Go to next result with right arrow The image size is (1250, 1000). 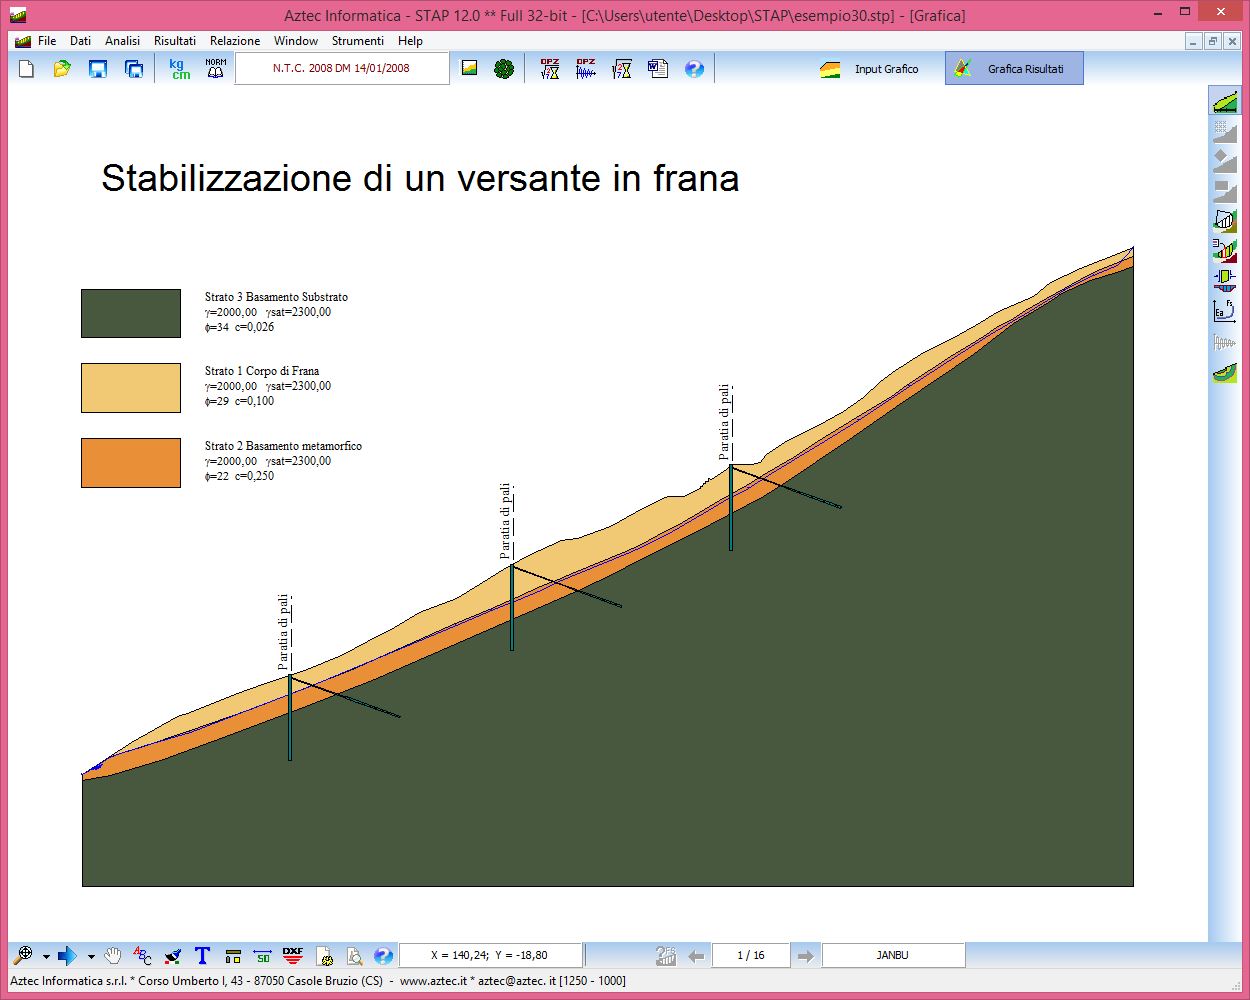click(805, 956)
